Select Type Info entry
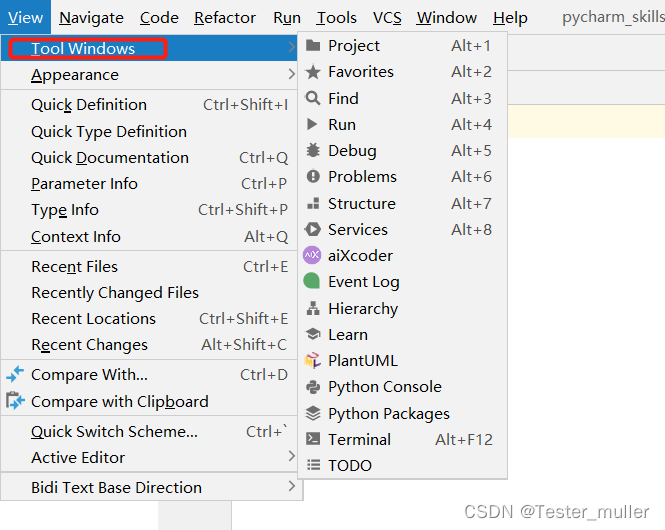The image size is (665, 530). 149,210
